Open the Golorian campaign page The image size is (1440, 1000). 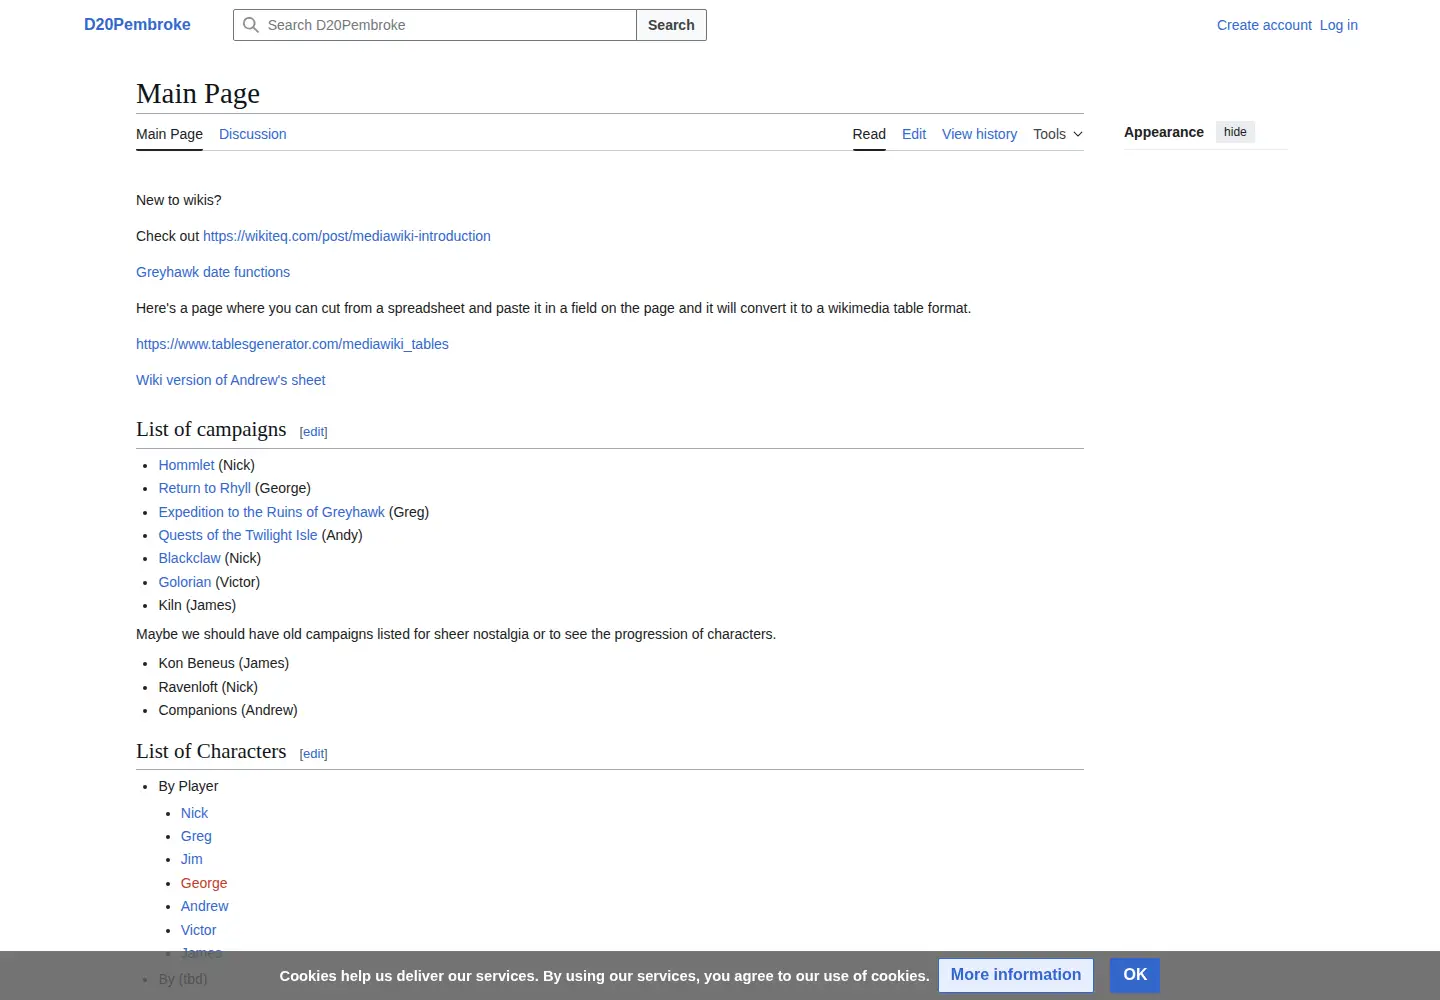[x=185, y=582]
